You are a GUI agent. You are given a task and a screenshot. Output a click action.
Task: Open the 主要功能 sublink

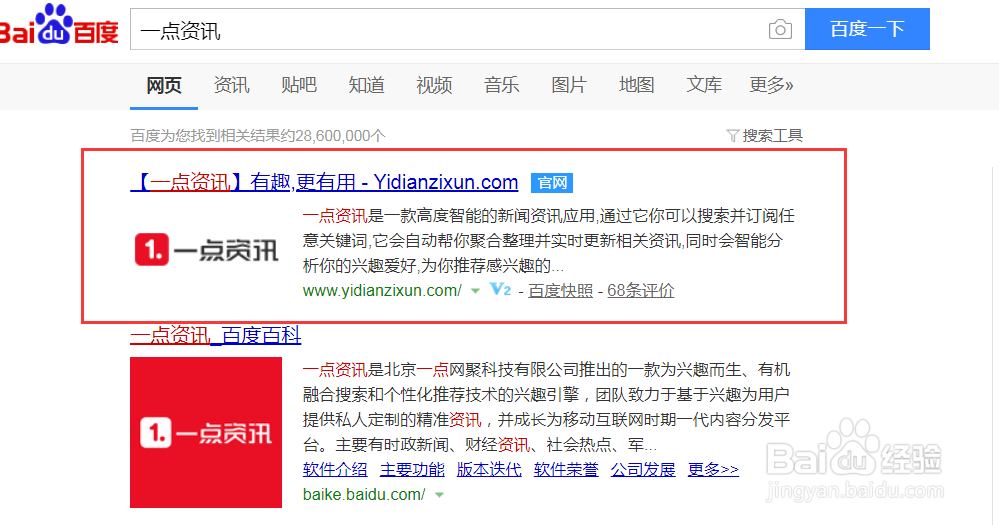412,470
